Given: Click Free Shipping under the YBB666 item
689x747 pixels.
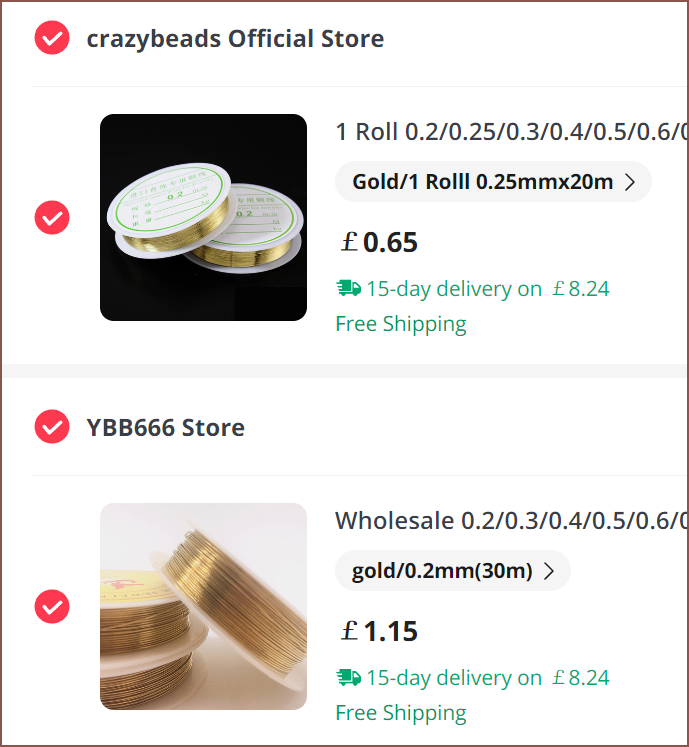Looking at the screenshot, I should tap(400, 713).
